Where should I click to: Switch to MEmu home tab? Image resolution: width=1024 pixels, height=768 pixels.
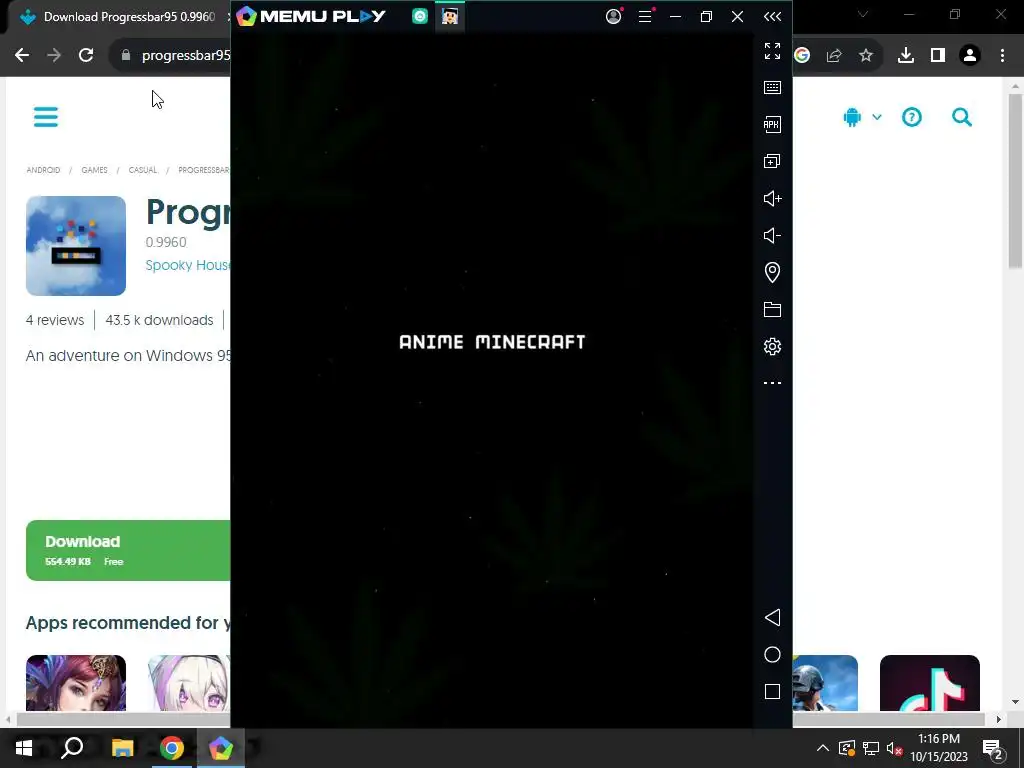(420, 16)
